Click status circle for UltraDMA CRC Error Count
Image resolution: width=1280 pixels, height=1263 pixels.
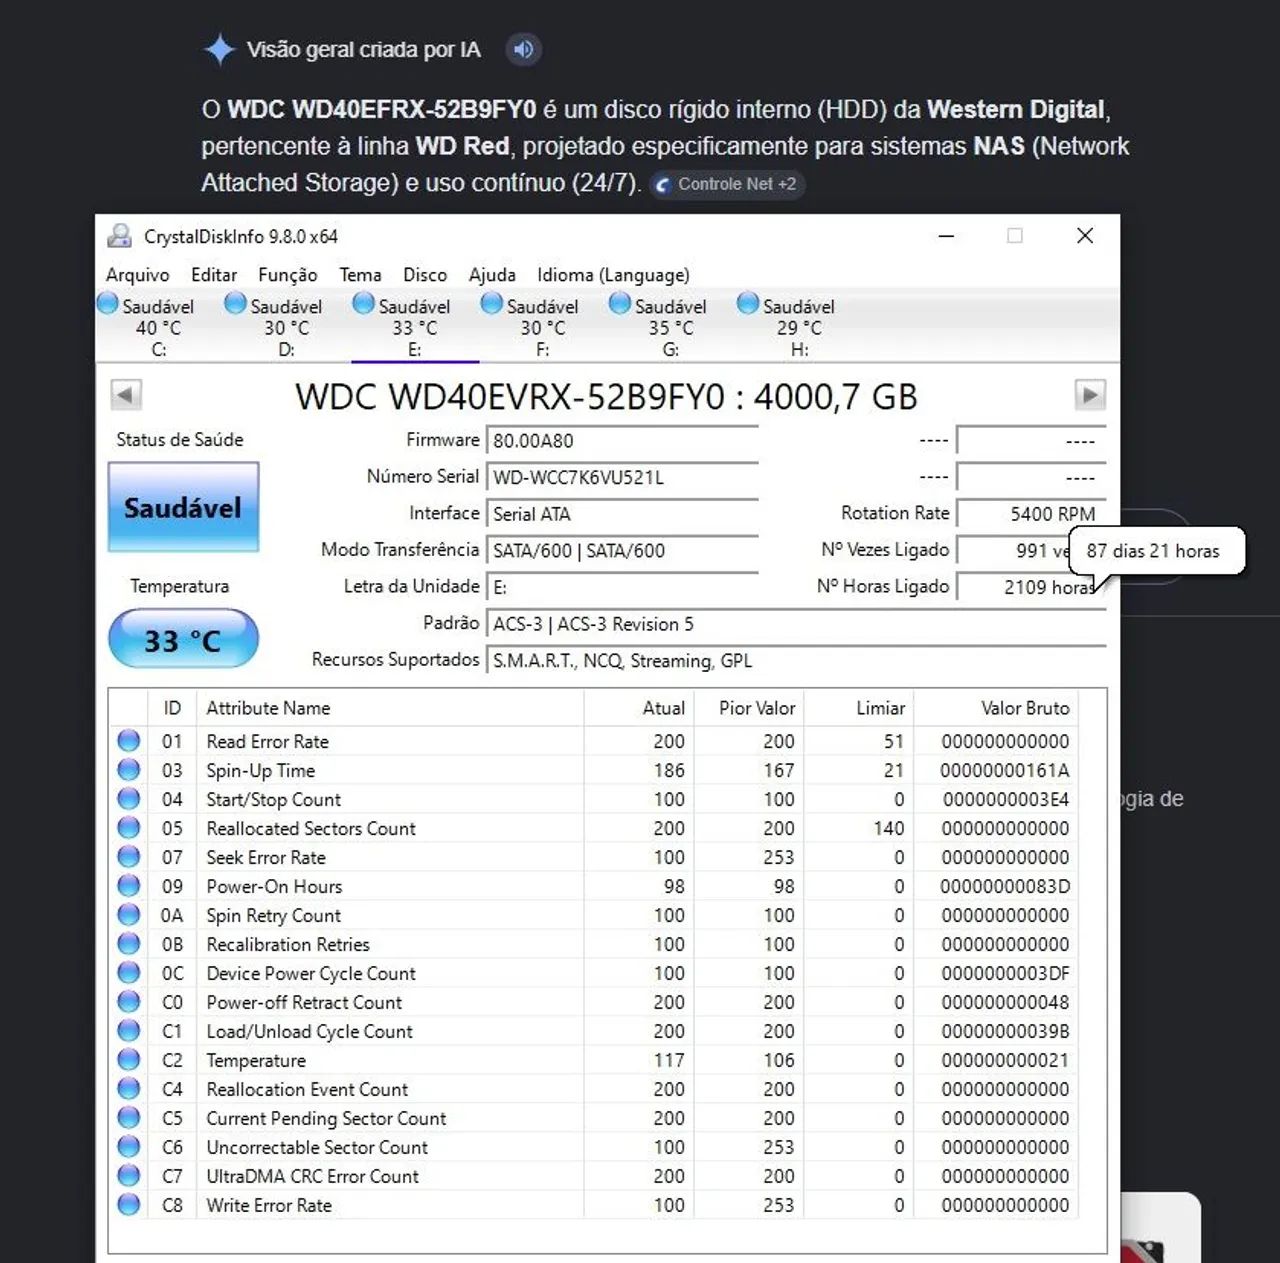point(129,1175)
